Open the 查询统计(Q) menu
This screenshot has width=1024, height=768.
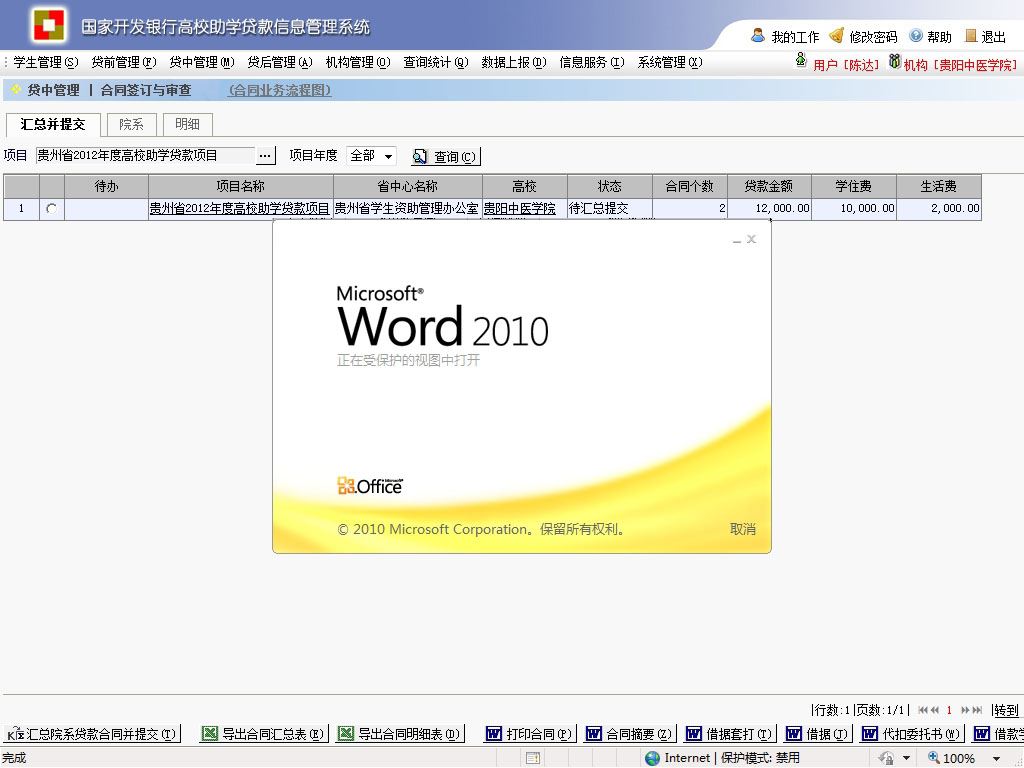click(x=436, y=62)
